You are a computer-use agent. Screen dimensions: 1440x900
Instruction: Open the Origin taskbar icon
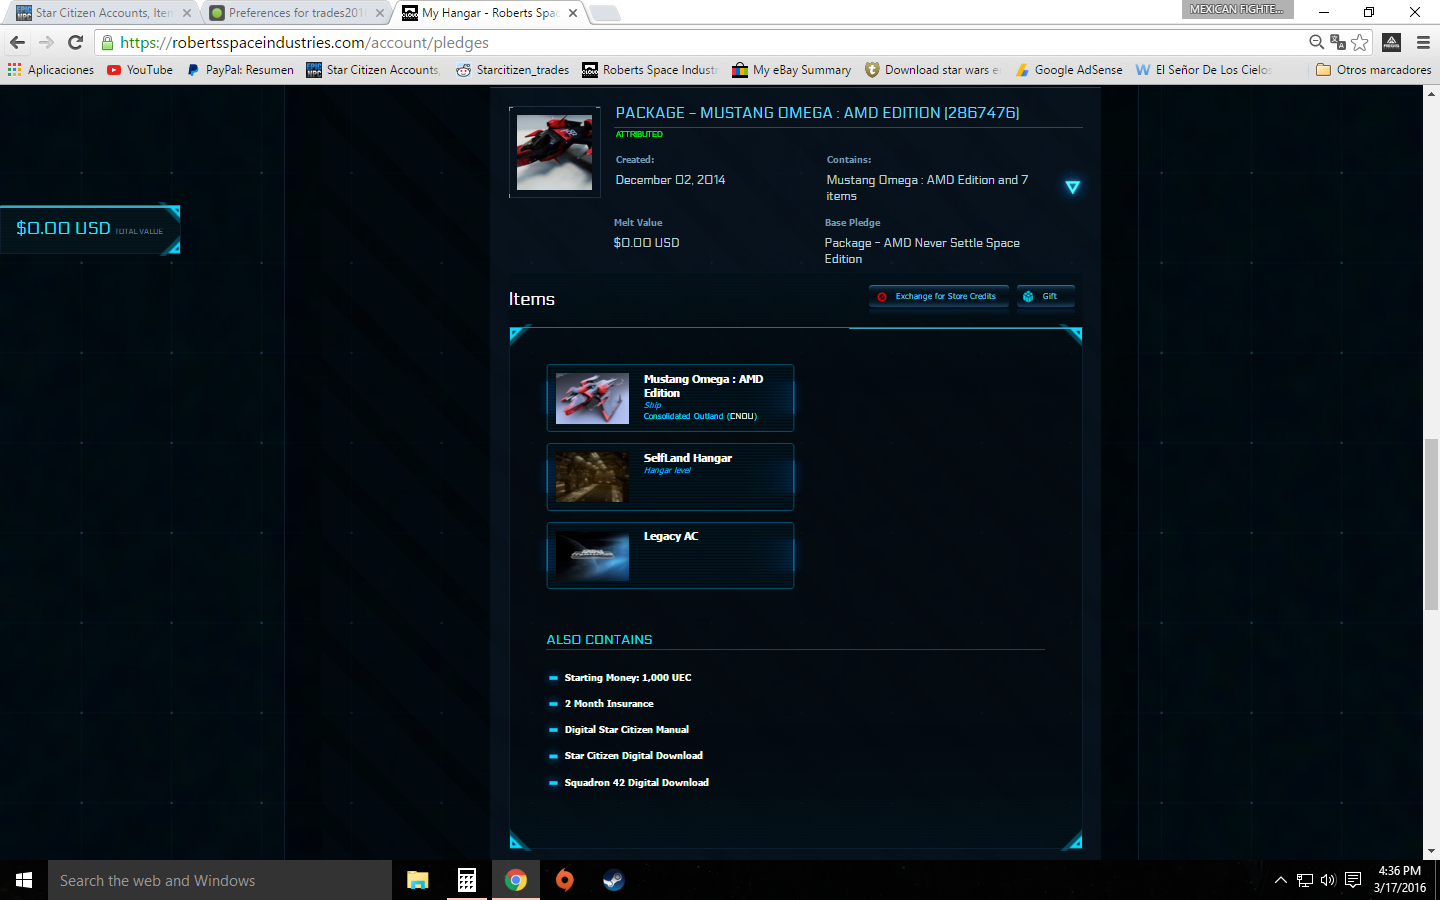point(565,880)
